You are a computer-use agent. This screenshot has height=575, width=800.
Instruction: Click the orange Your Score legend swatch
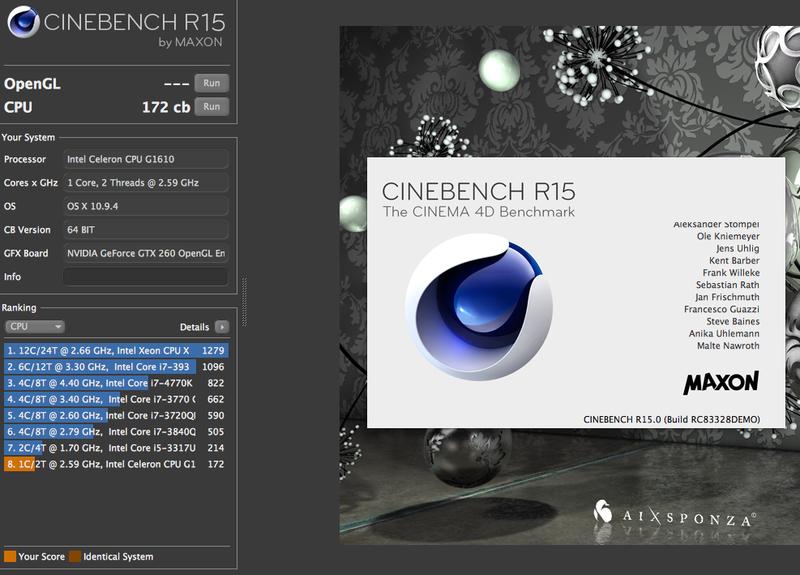tap(10, 556)
